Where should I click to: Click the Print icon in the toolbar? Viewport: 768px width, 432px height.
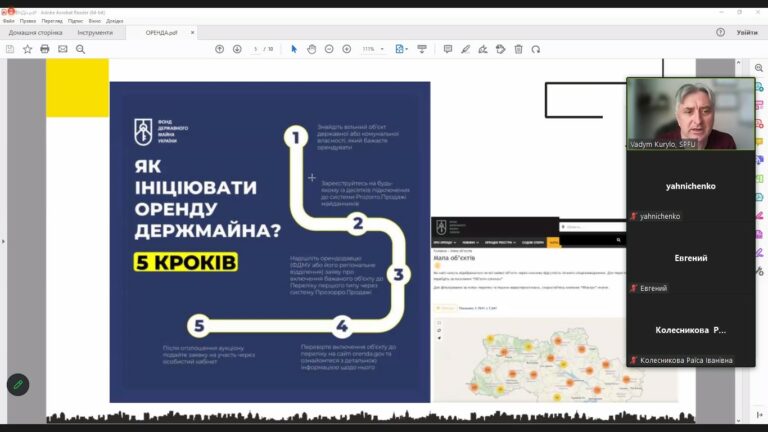click(45, 49)
